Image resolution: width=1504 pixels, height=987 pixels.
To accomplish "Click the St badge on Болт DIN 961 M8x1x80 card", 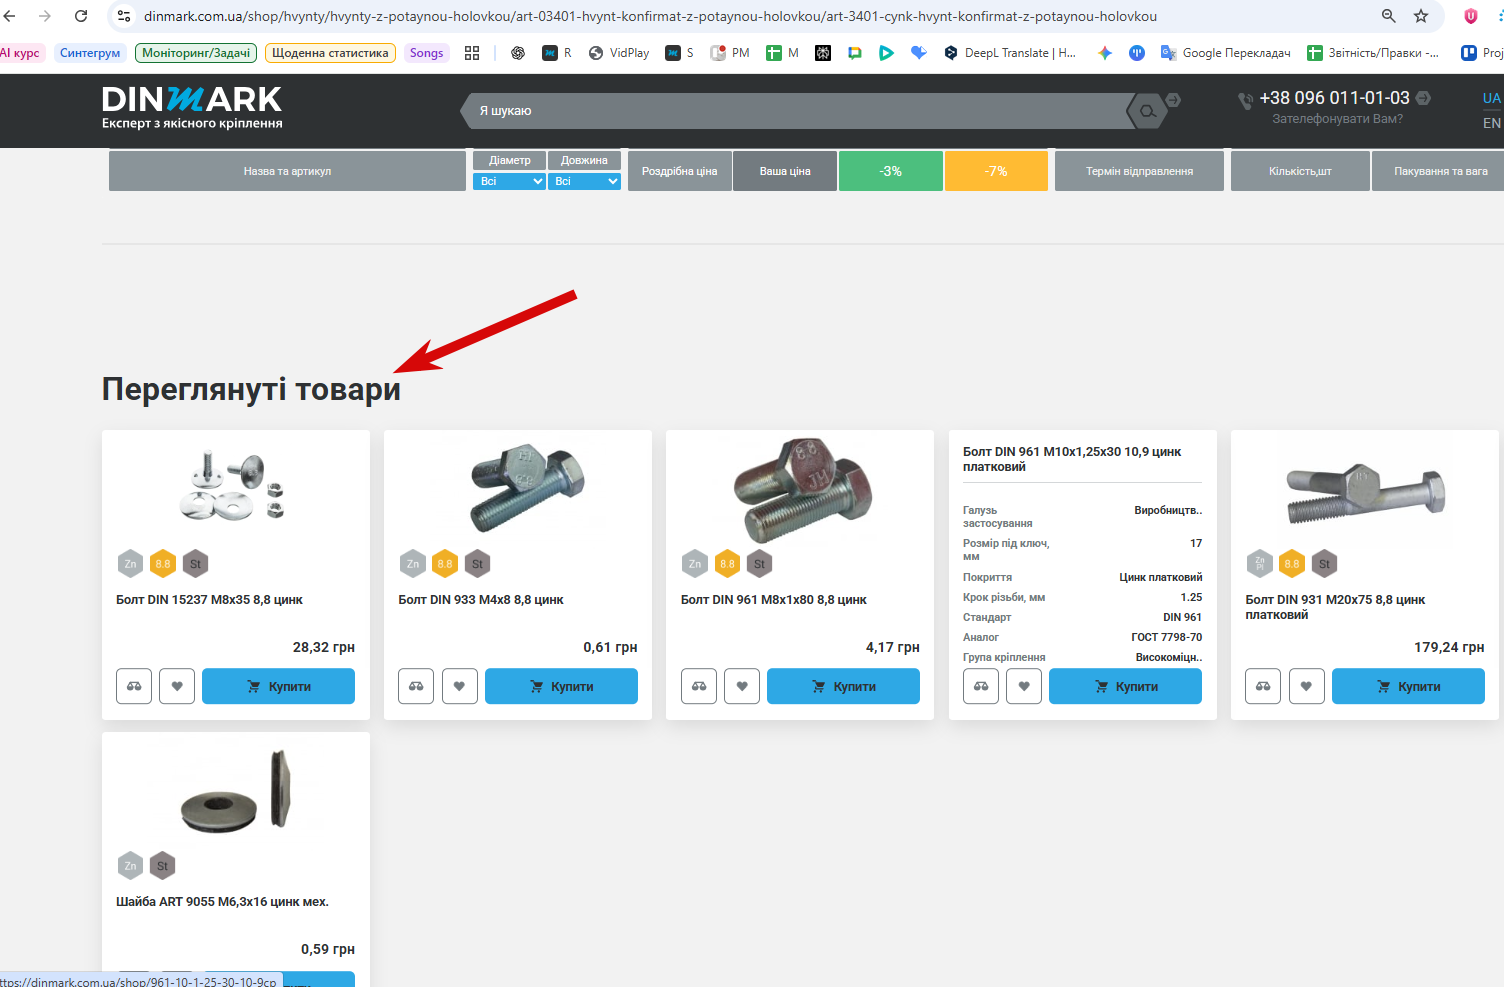I will coord(760,564).
